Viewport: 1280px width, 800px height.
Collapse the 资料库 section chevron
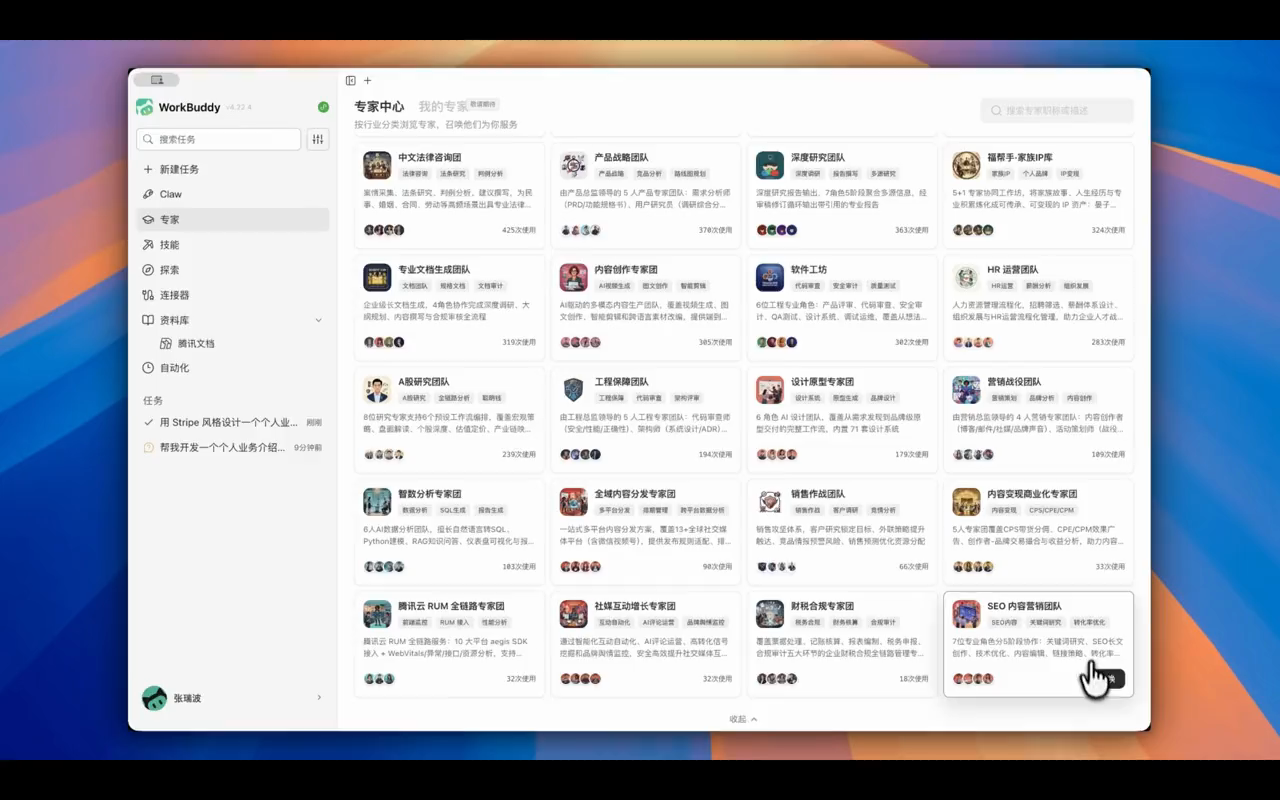319,320
